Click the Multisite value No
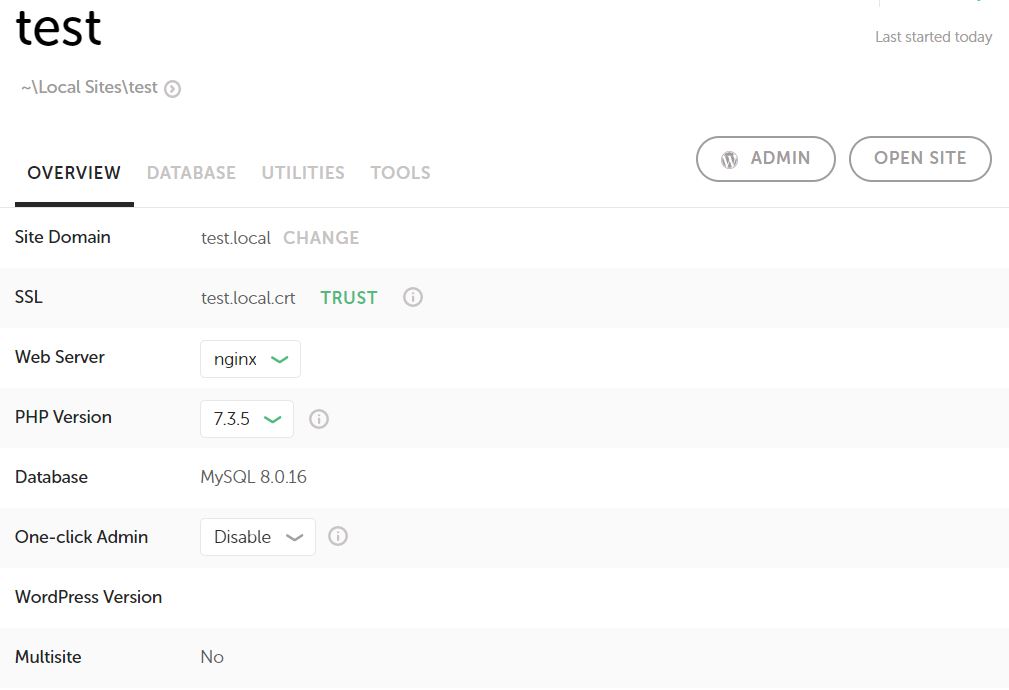This screenshot has width=1009, height=690. click(212, 657)
